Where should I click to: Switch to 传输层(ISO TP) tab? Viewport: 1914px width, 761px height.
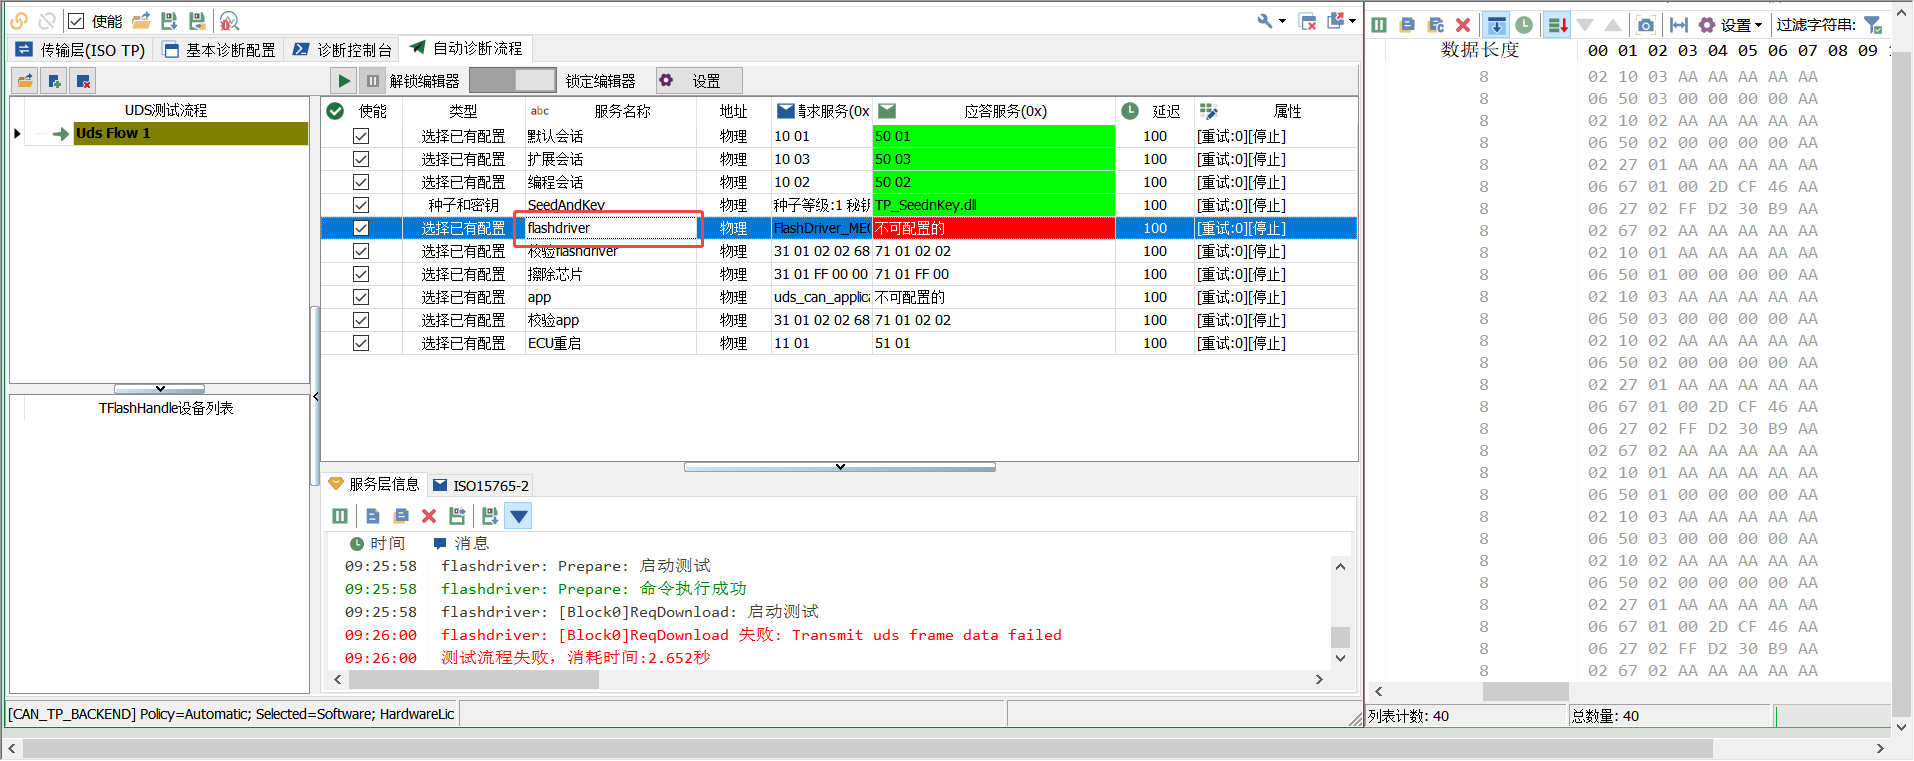(81, 49)
